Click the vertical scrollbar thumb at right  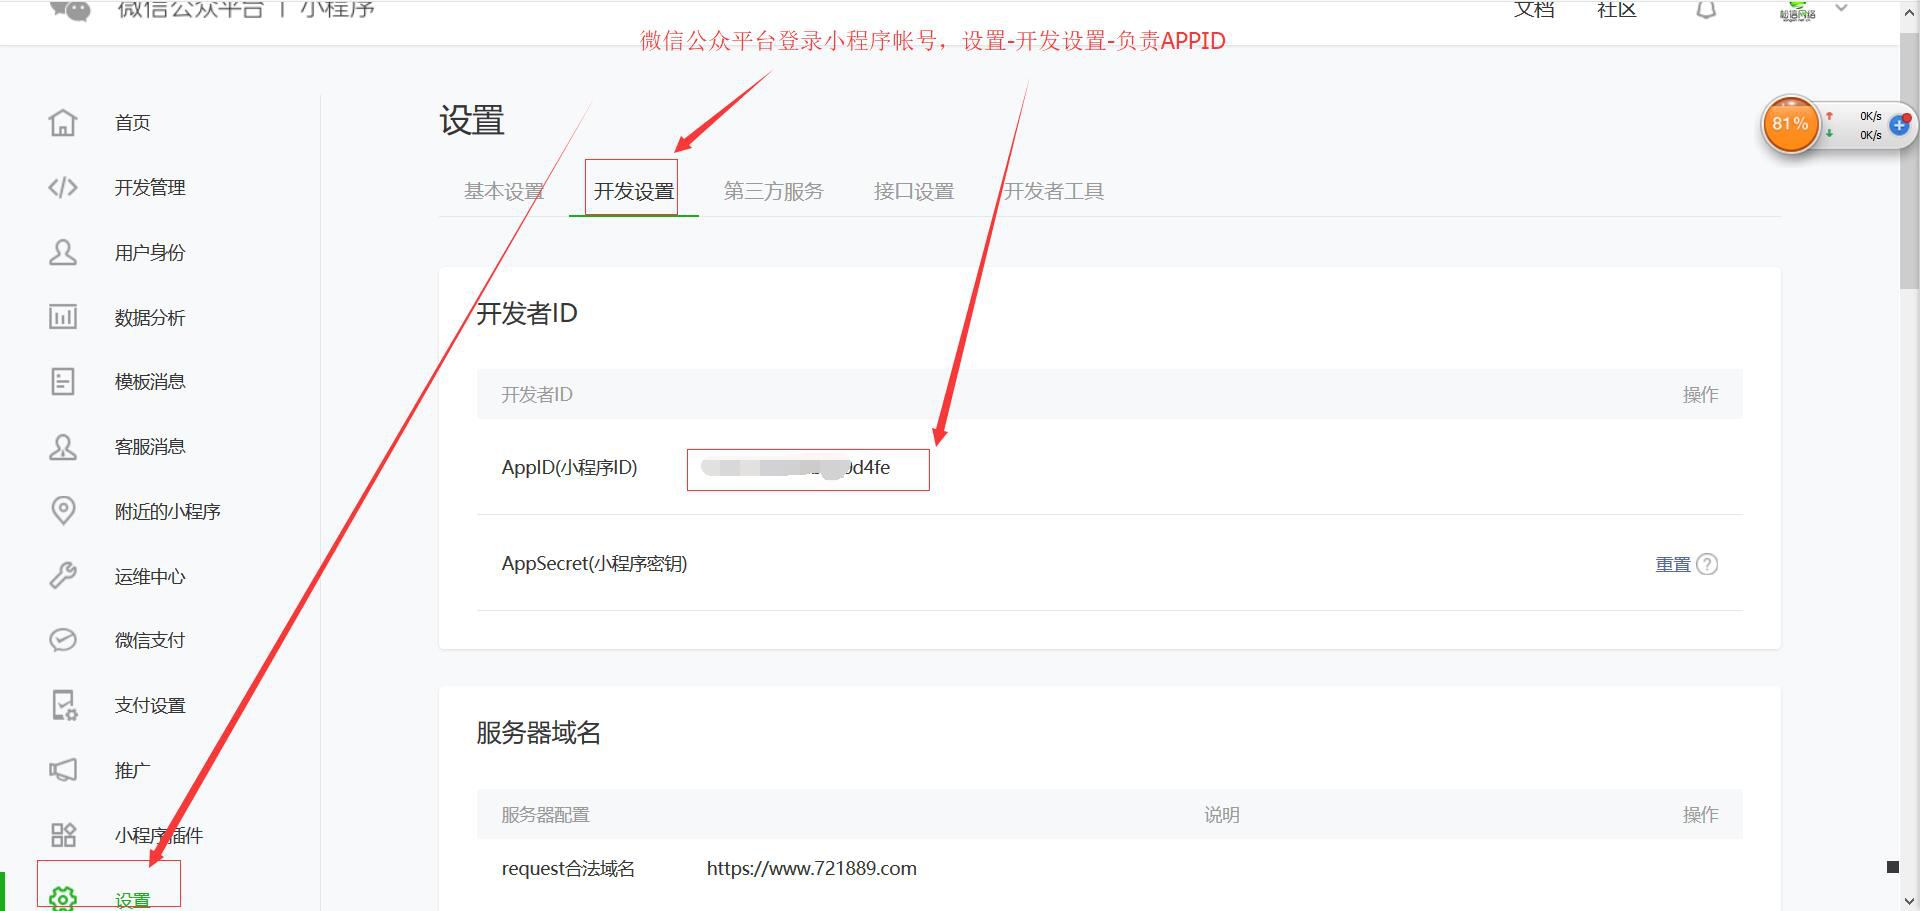tap(1909, 160)
